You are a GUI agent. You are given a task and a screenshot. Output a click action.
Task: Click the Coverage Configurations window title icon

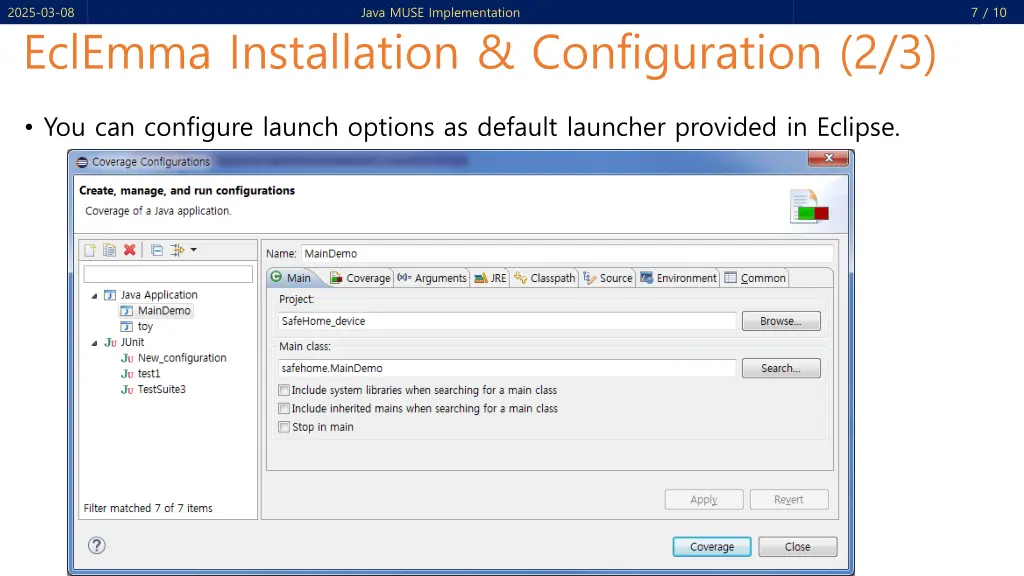(x=82, y=162)
